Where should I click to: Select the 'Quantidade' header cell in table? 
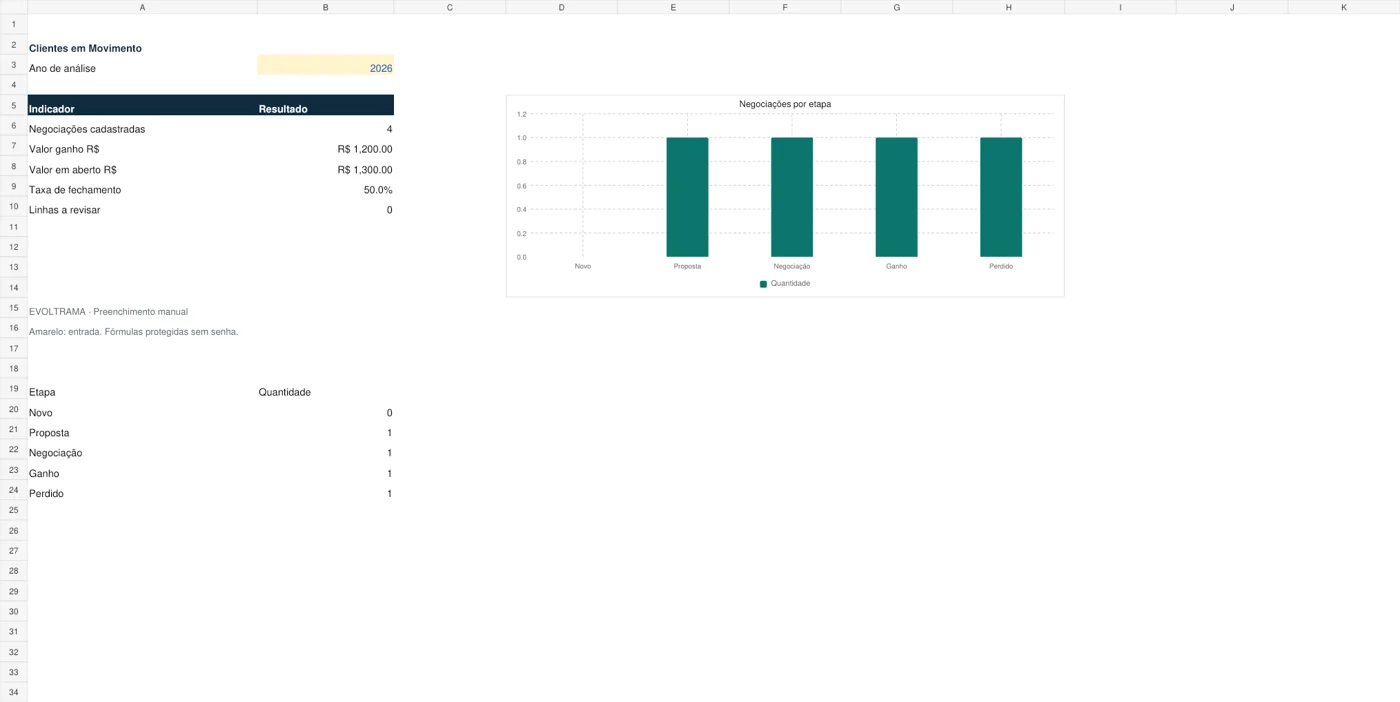(325, 390)
